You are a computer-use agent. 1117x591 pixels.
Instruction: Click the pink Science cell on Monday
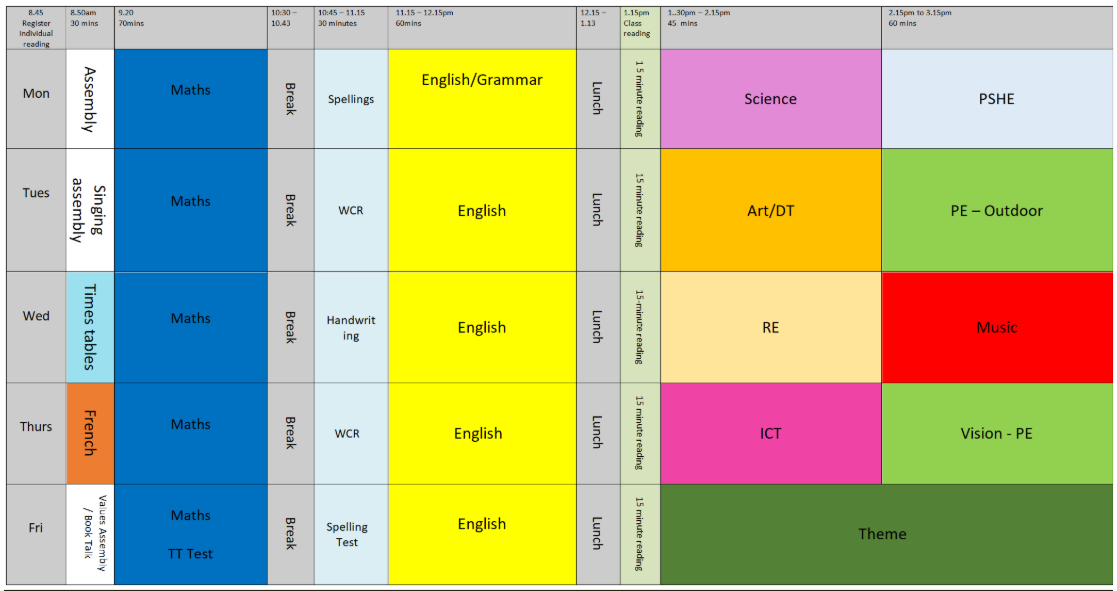click(770, 99)
